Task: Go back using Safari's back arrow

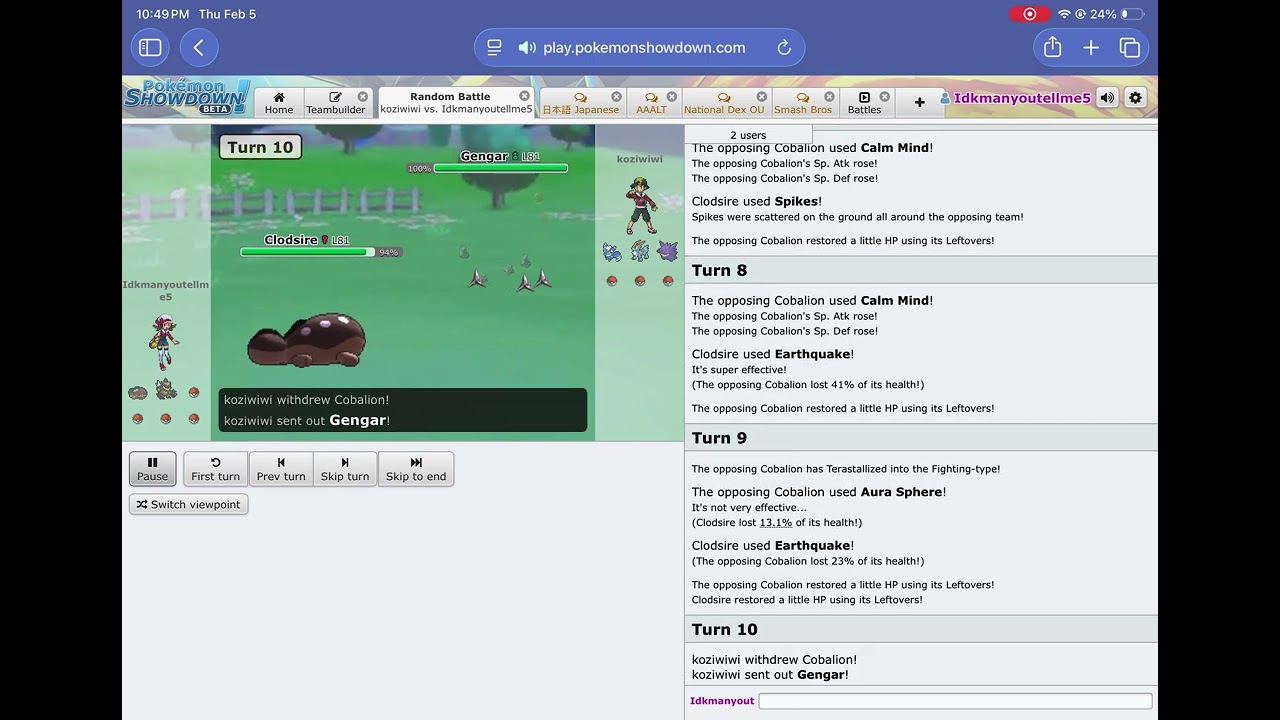Action: click(x=198, y=47)
